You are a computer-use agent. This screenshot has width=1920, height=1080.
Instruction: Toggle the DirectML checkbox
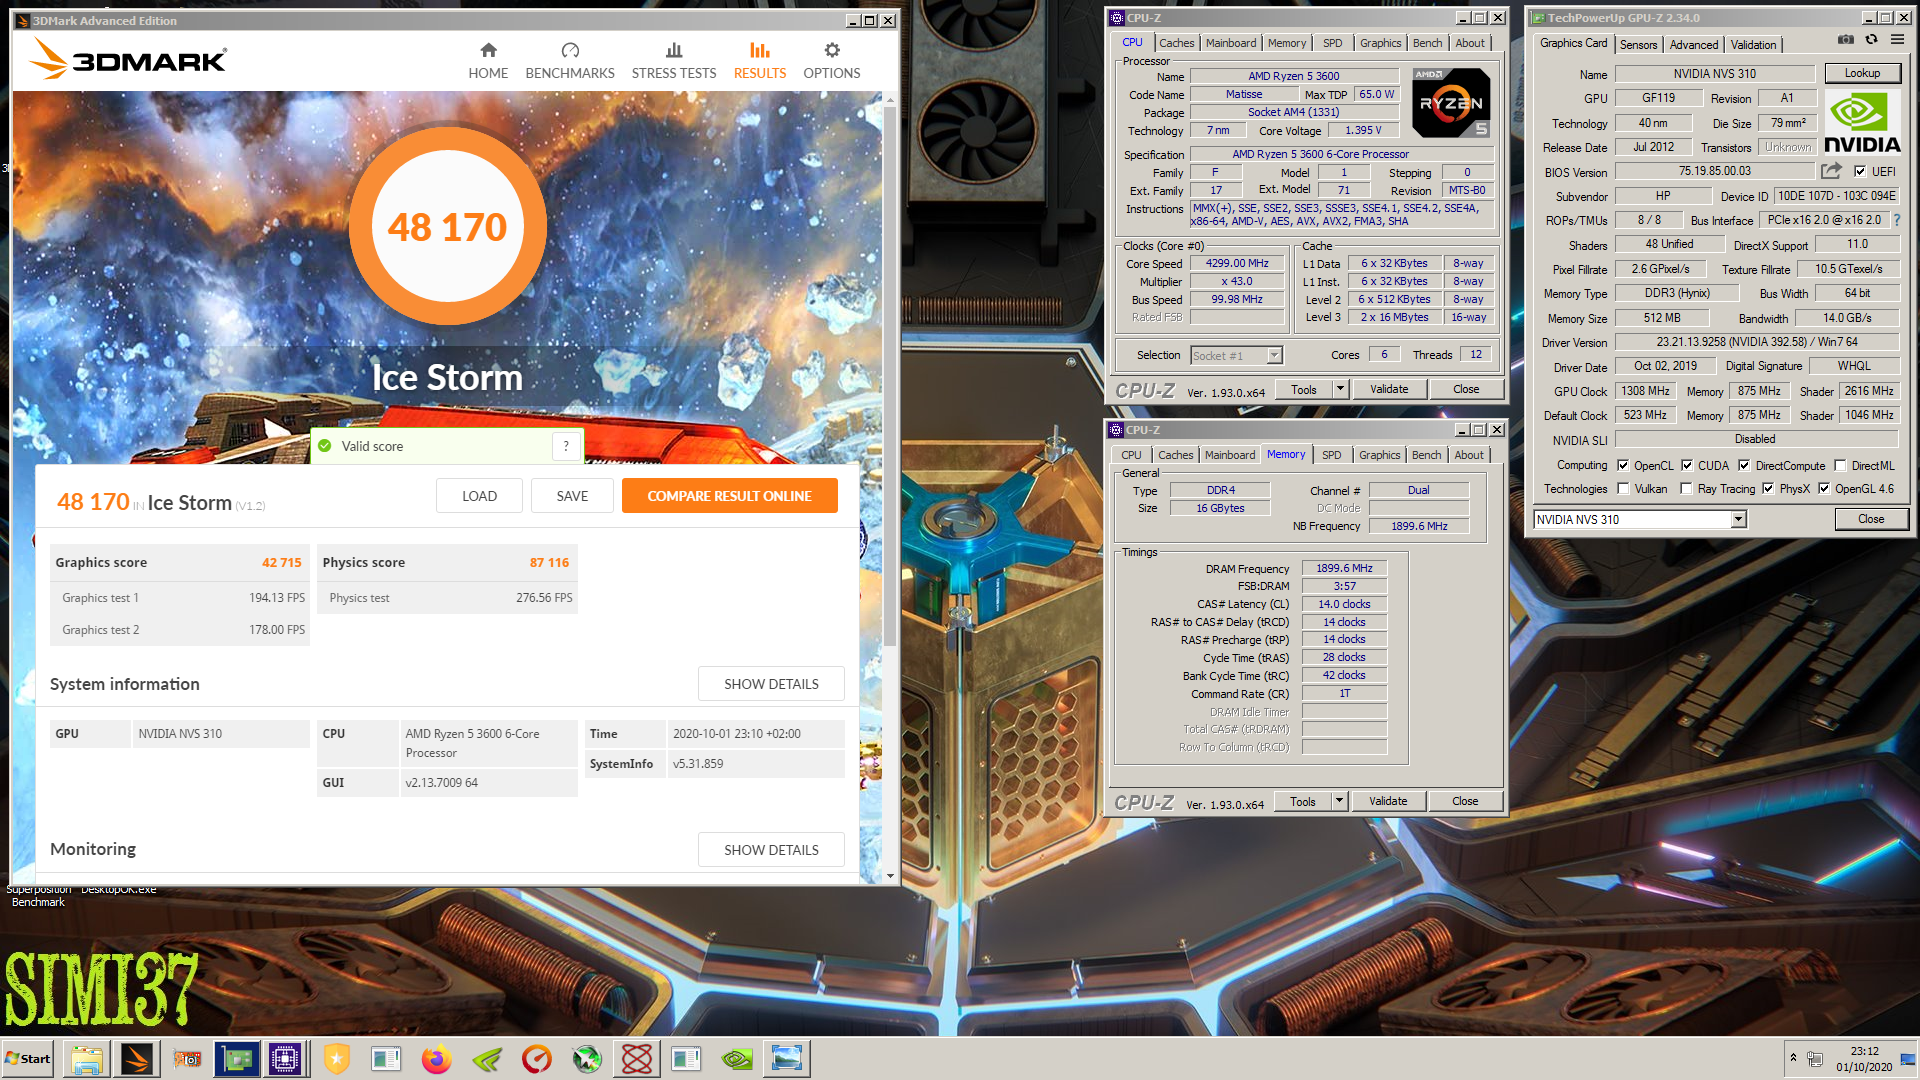coord(1840,465)
